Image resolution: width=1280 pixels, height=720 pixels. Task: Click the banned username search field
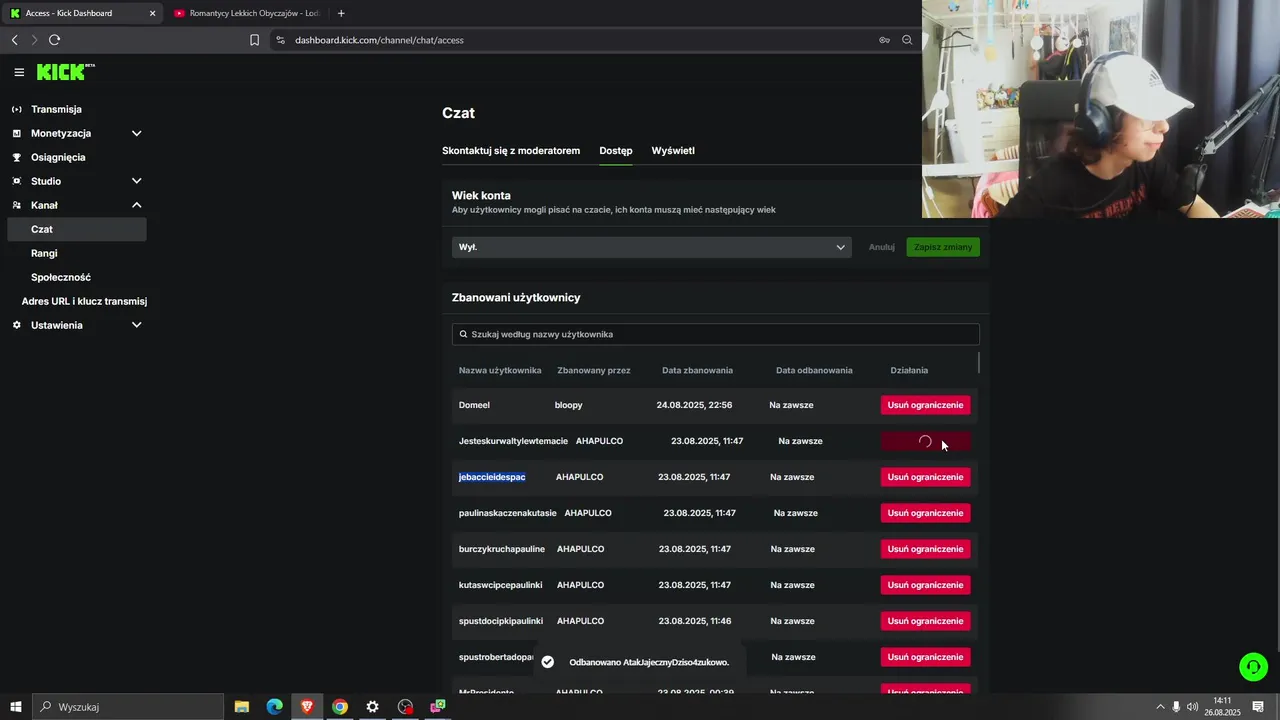click(x=716, y=334)
